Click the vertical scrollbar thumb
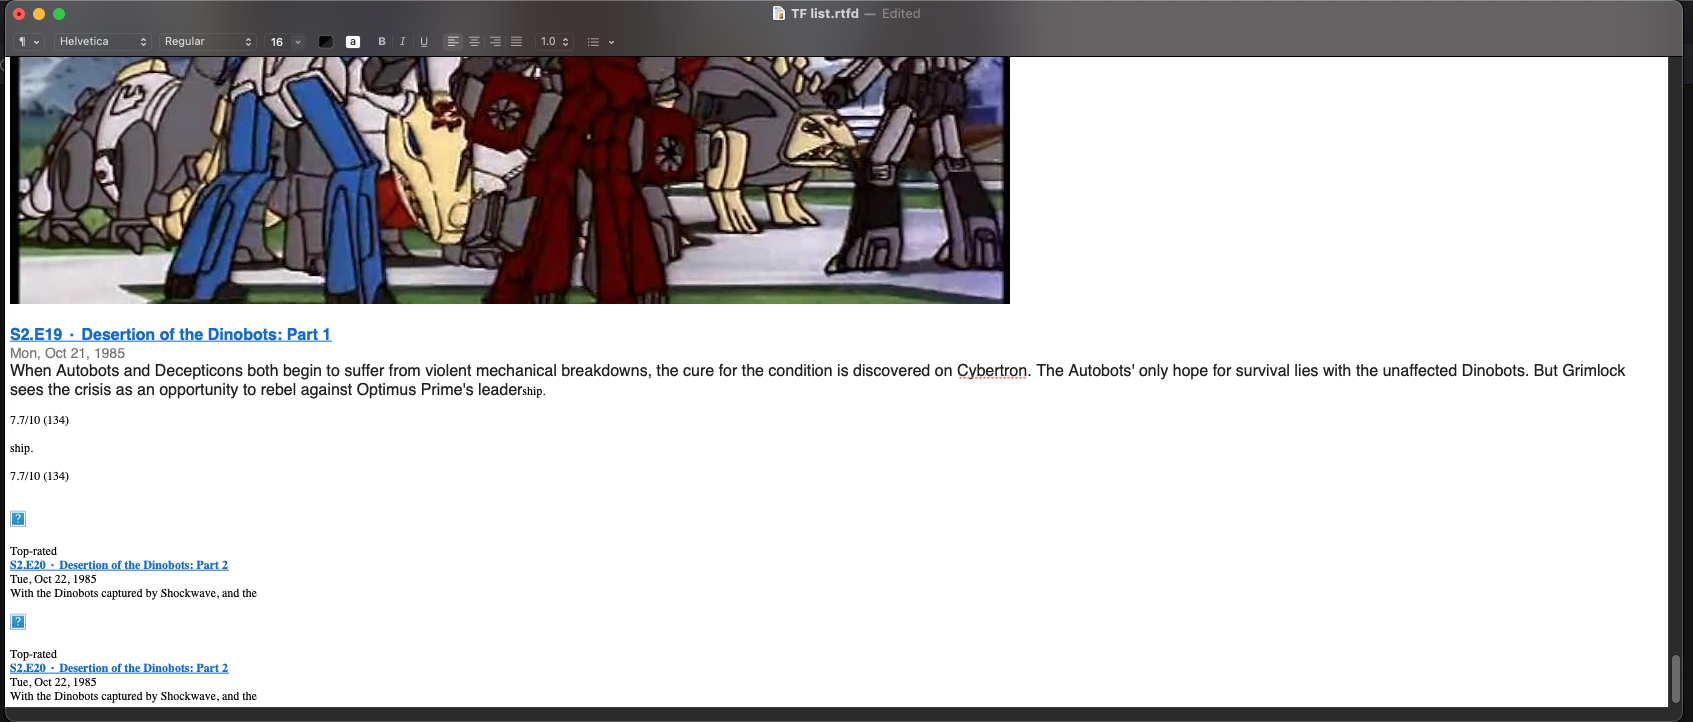This screenshot has width=1693, height=722. (1675, 679)
